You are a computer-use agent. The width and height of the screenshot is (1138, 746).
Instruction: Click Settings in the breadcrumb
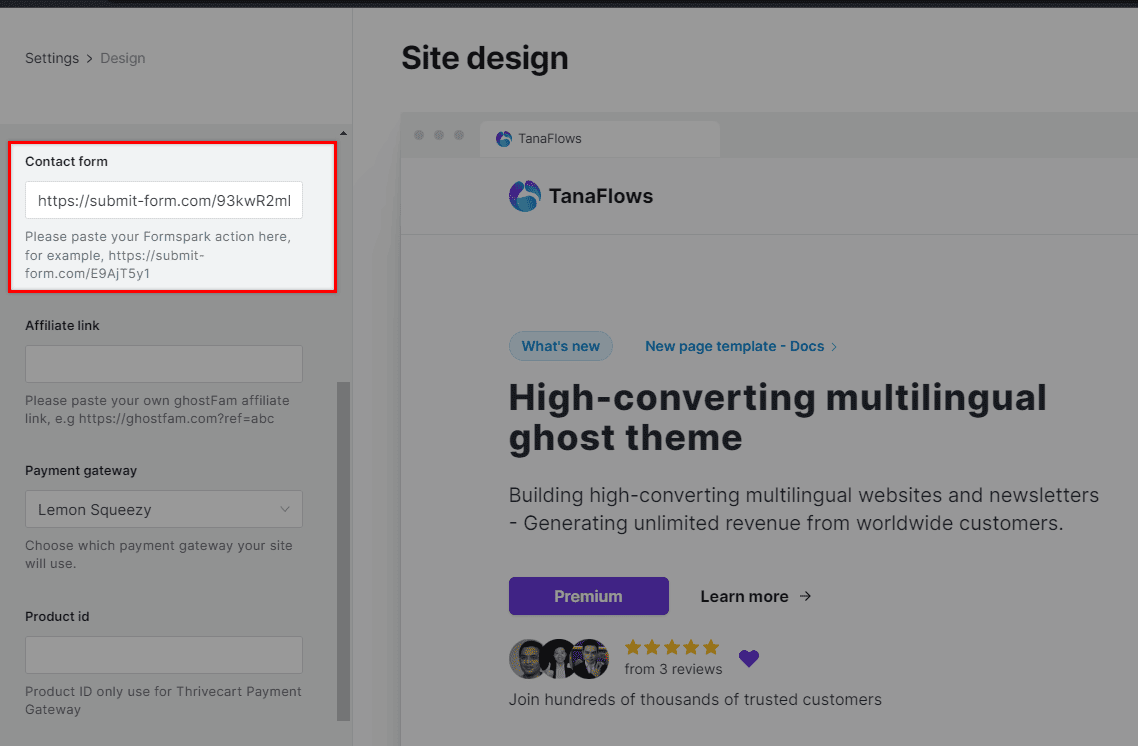click(52, 58)
